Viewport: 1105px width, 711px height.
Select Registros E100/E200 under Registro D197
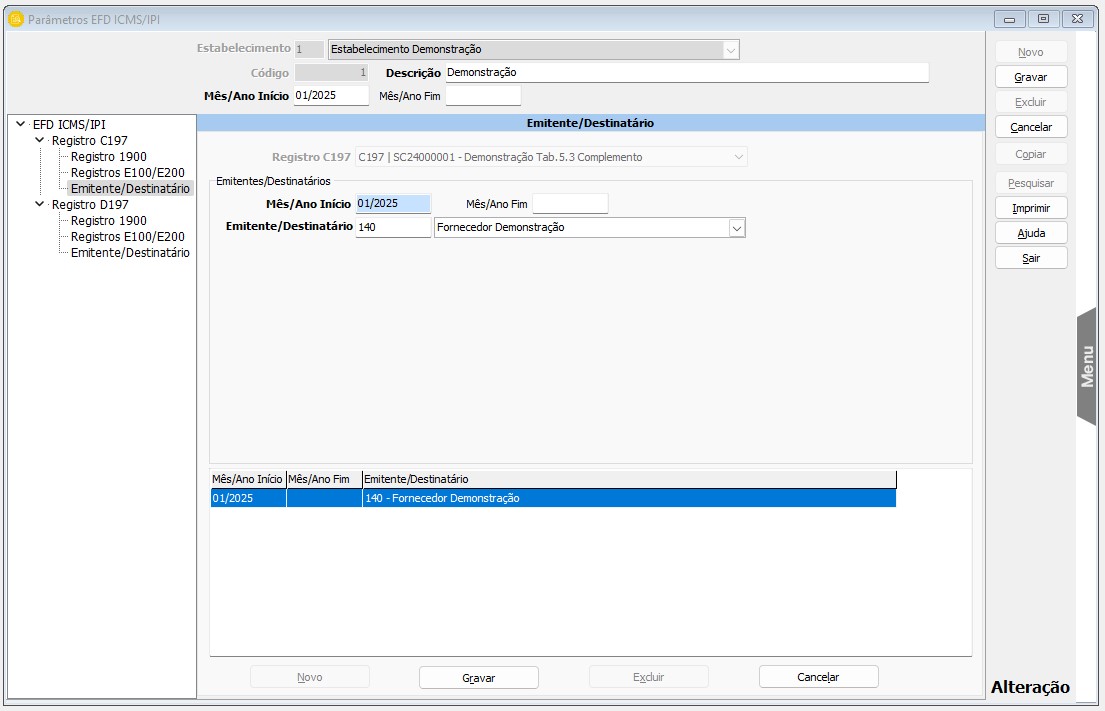pos(127,237)
